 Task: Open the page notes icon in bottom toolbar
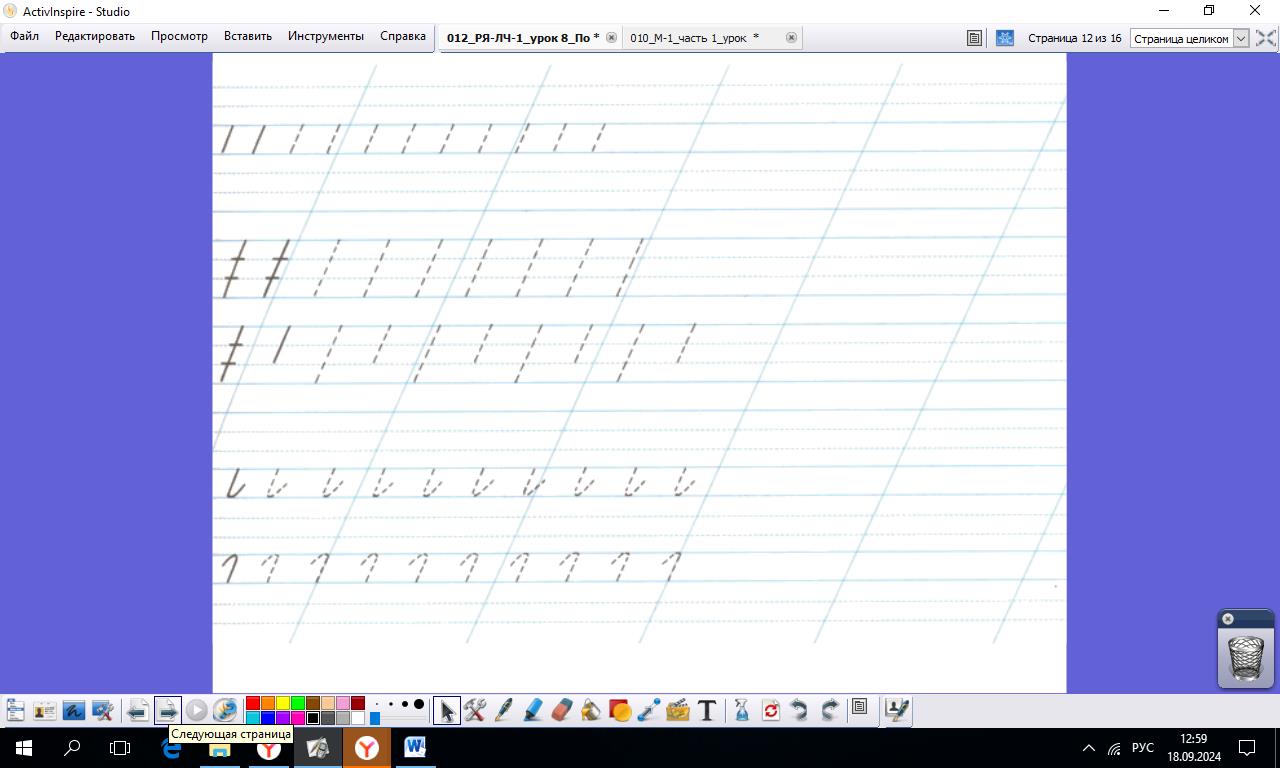859,707
